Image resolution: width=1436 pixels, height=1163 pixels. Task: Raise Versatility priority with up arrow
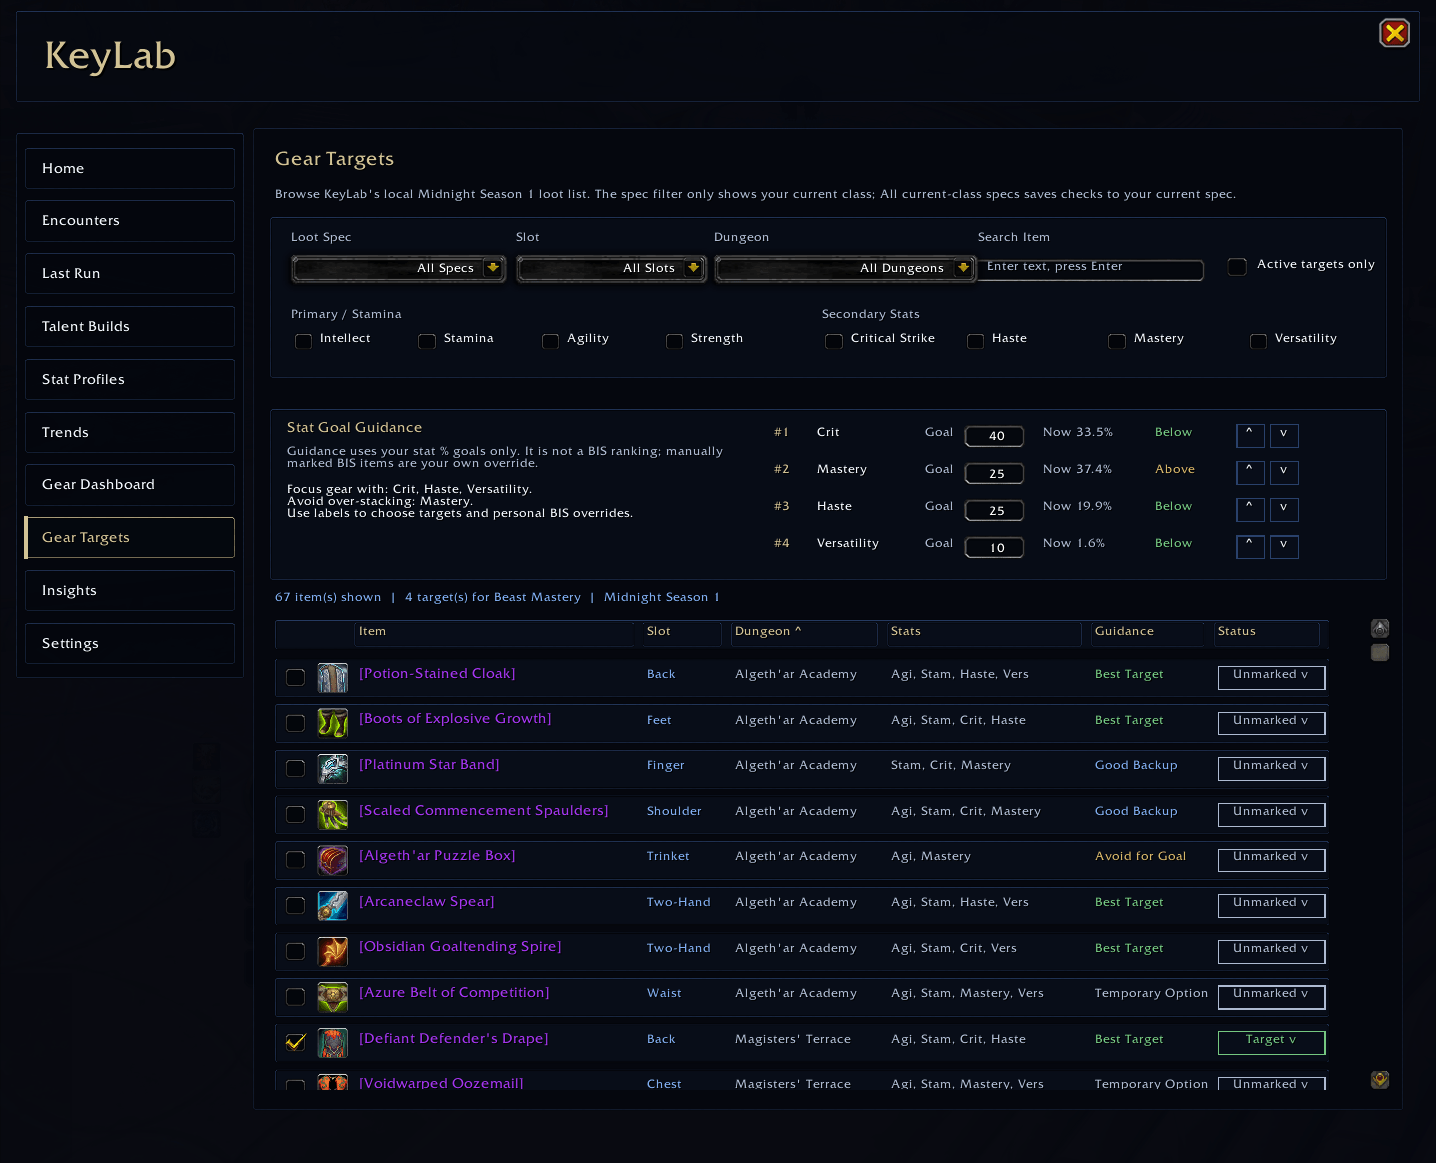[1250, 546]
